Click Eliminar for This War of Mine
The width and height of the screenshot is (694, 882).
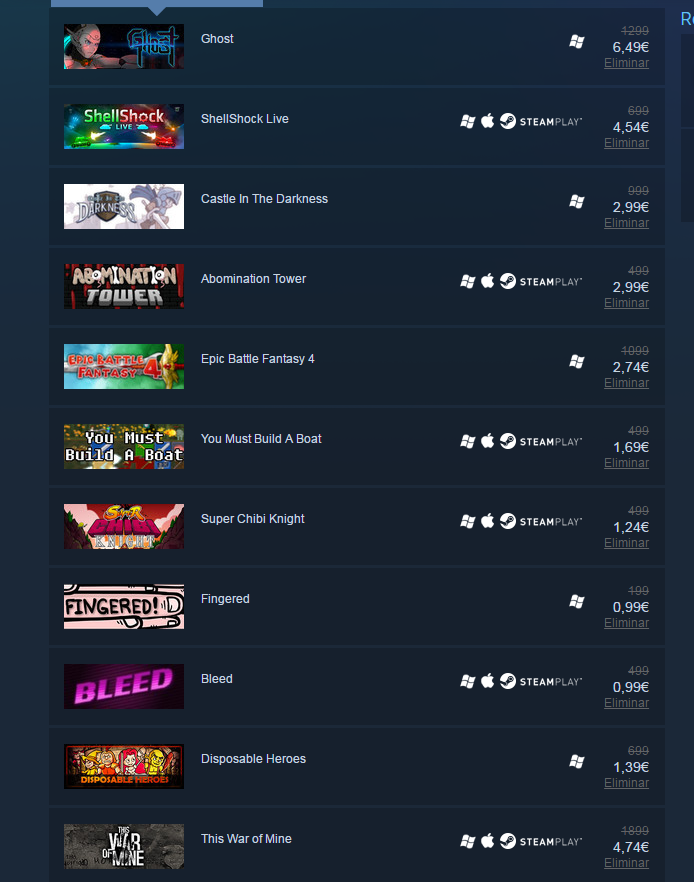click(x=627, y=863)
